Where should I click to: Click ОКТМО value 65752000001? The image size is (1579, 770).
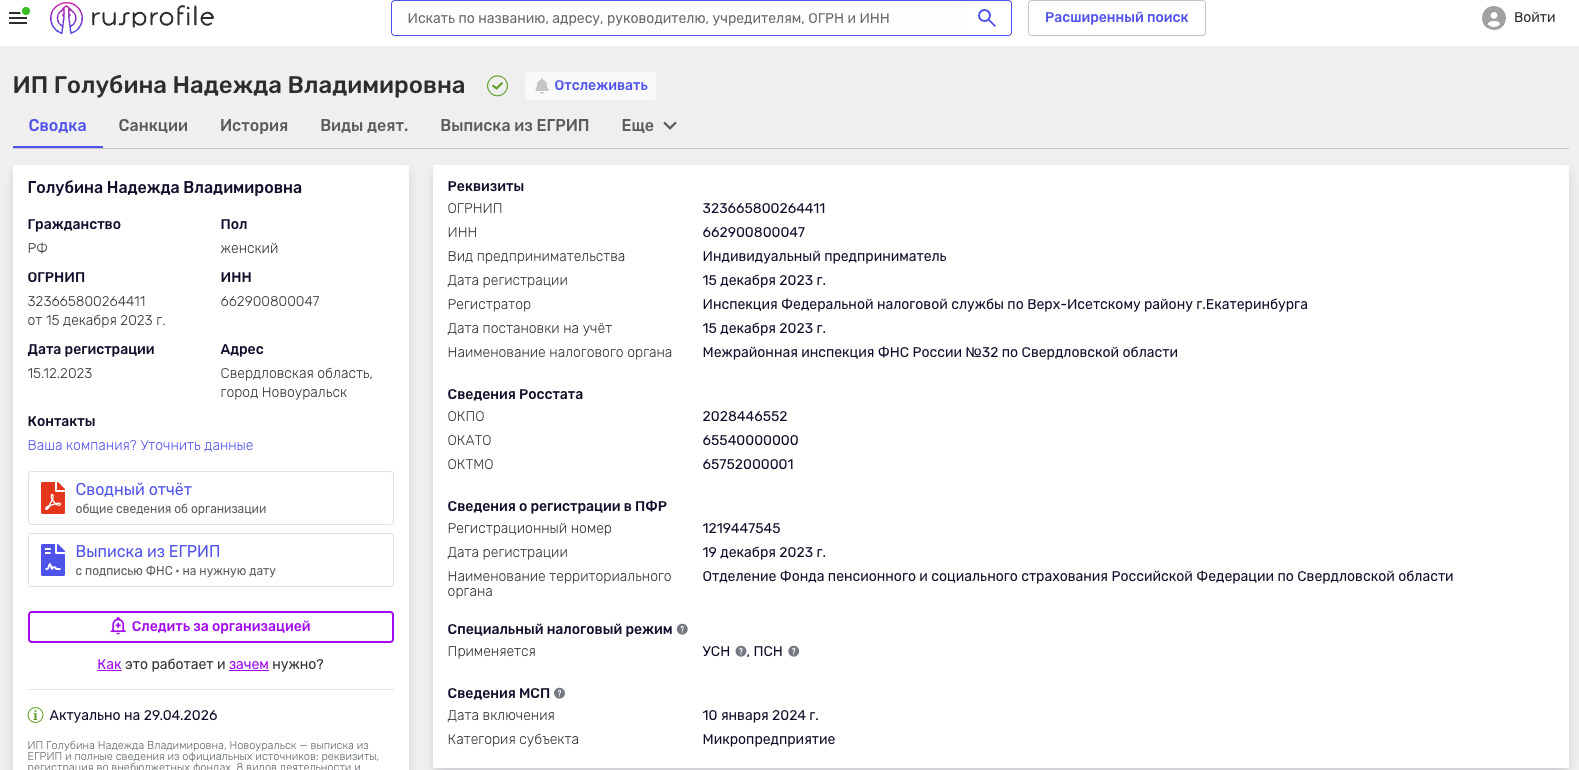pyautogui.click(x=748, y=464)
